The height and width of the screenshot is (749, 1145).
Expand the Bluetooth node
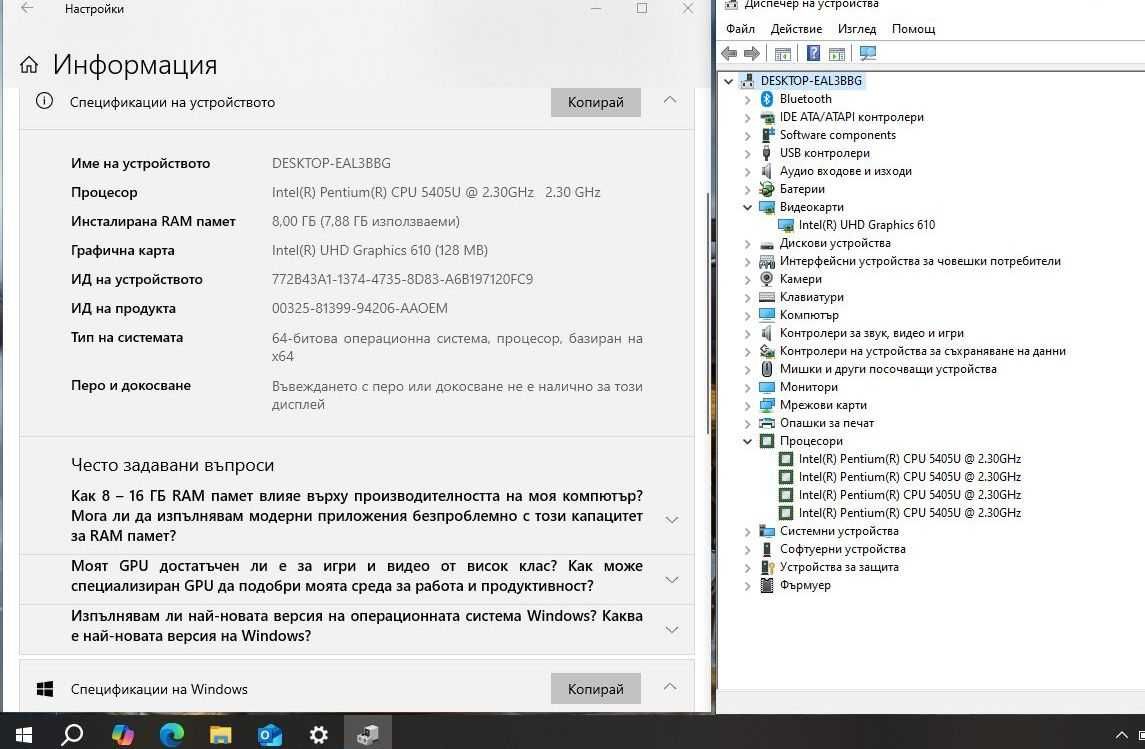pos(747,99)
